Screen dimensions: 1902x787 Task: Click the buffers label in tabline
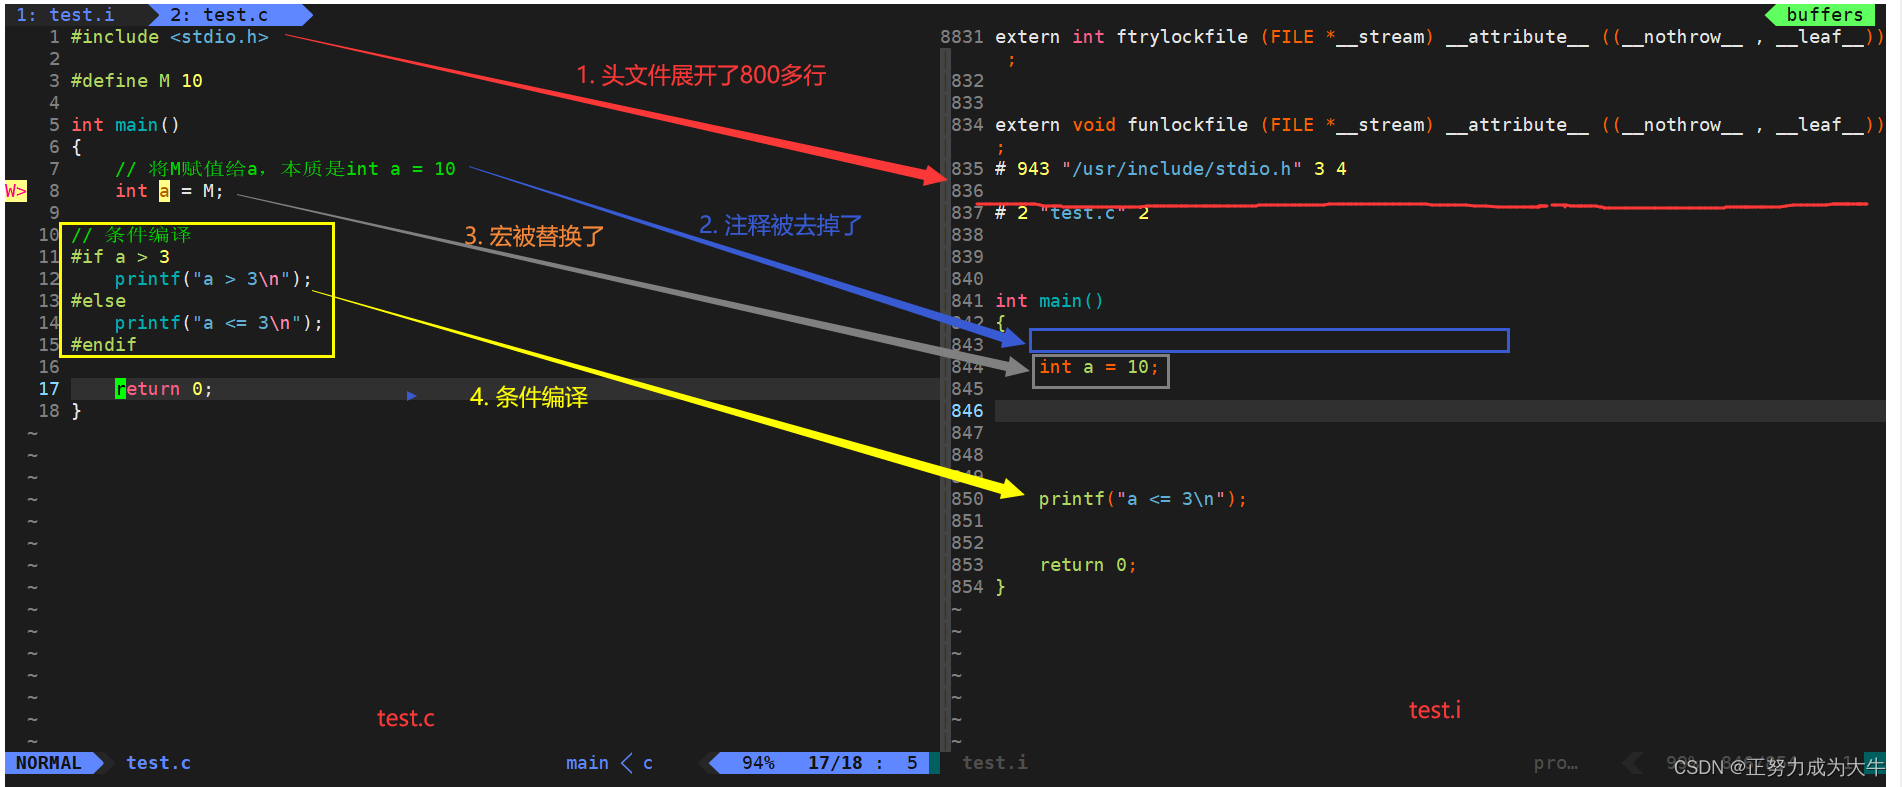click(x=1824, y=15)
